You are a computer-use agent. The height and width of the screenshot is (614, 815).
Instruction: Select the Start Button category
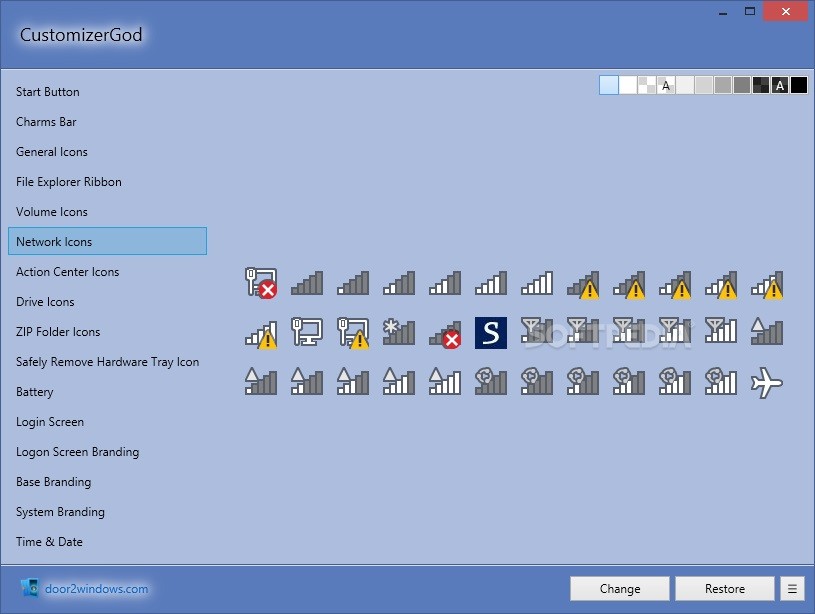click(x=47, y=91)
